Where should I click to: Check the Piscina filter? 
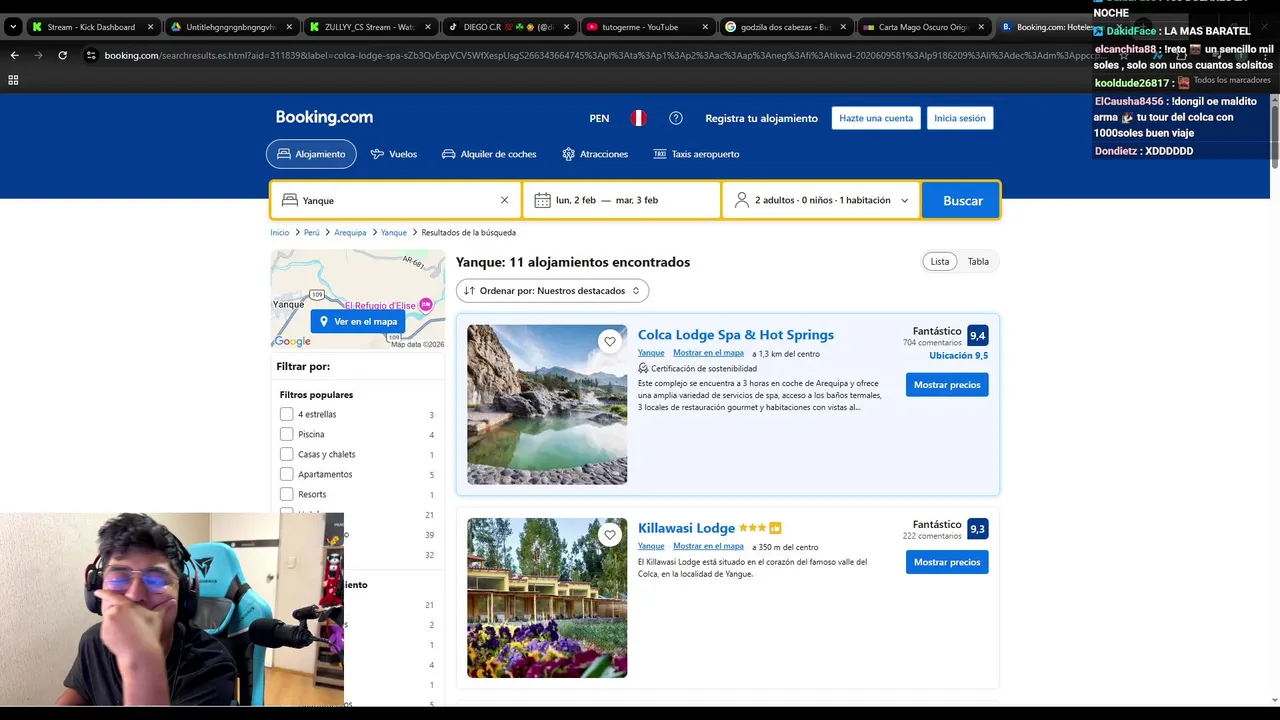287,434
